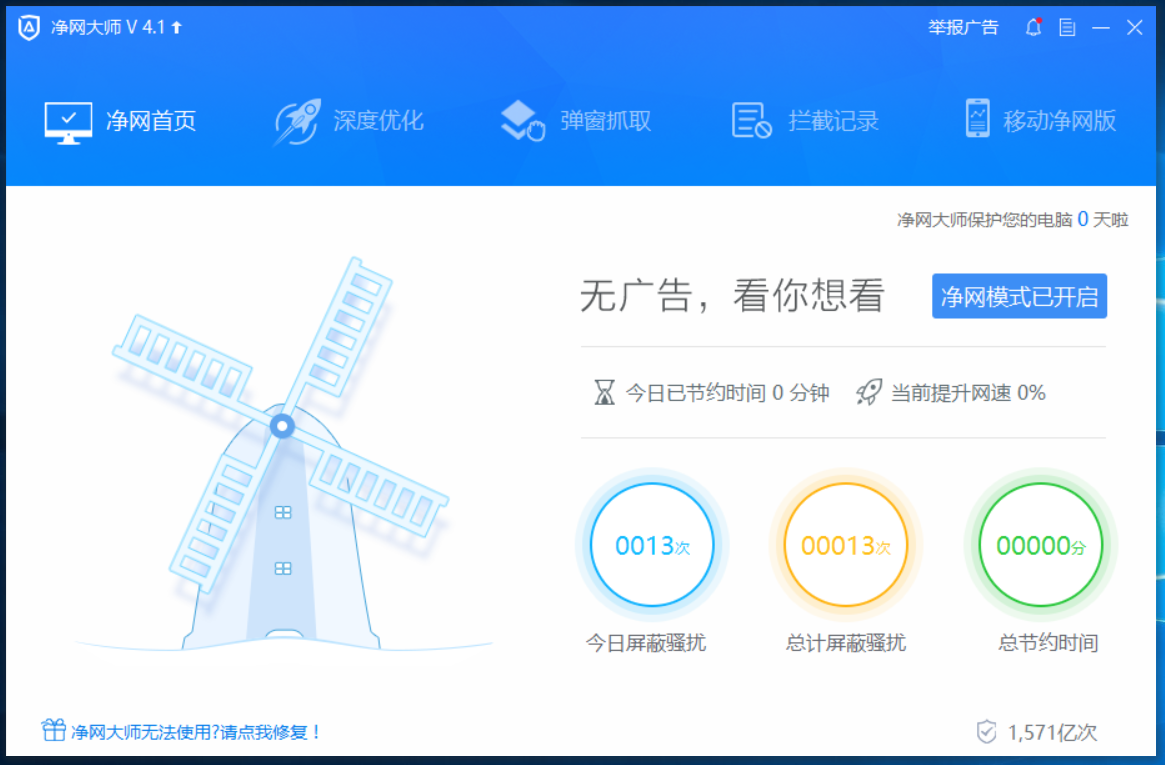
Task: Click the update arrow next to V 4.1
Action: coord(177,27)
